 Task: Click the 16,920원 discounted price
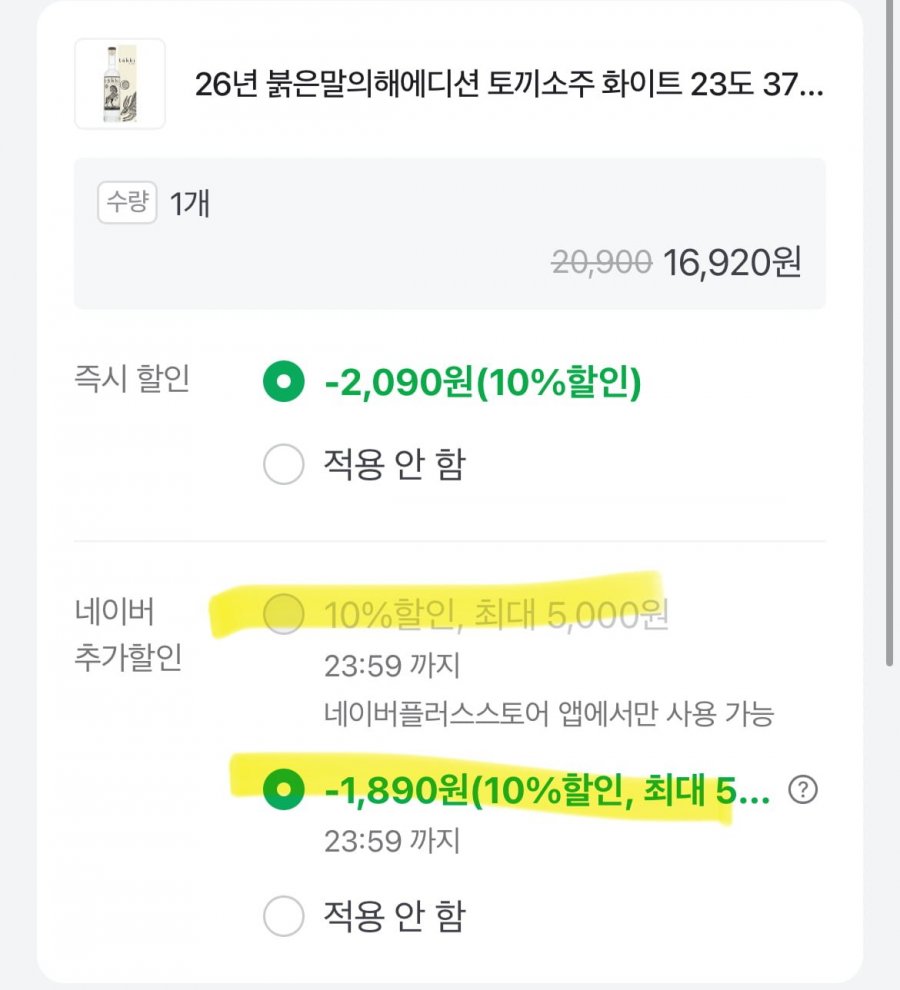(732, 262)
